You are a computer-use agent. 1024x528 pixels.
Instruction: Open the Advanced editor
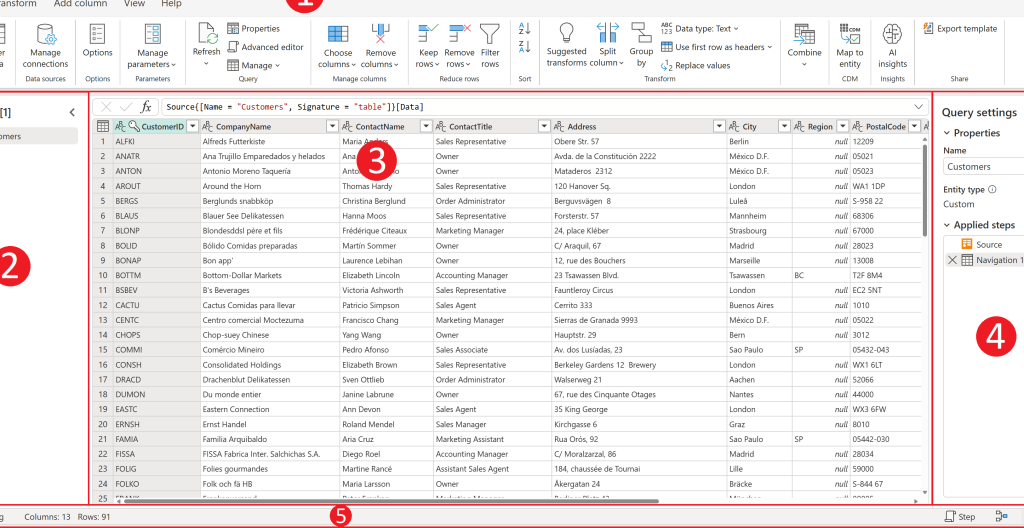pos(265,47)
